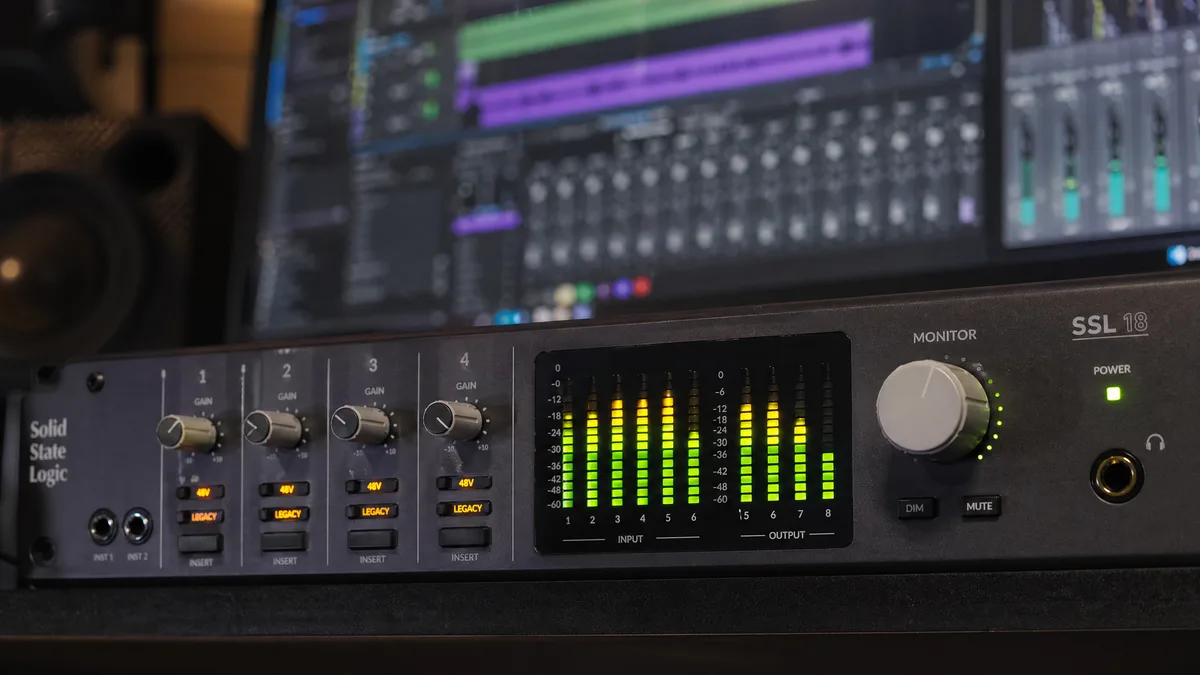
Task: Click the DIM button
Action: tap(915, 508)
